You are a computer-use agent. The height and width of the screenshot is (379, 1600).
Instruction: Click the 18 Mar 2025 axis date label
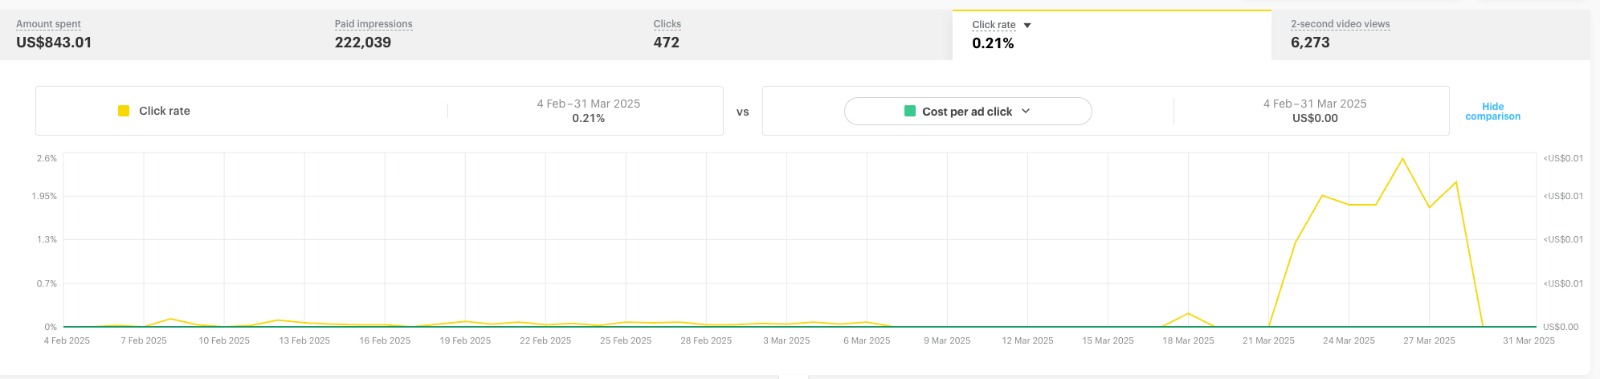point(1188,341)
